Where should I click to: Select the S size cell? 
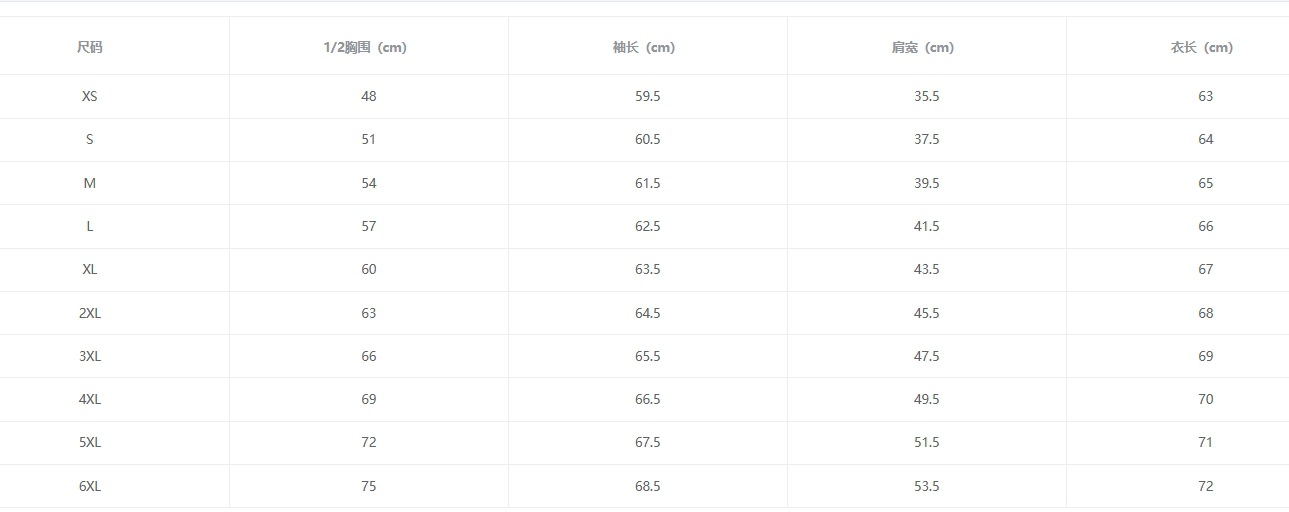pyautogui.click(x=90, y=140)
